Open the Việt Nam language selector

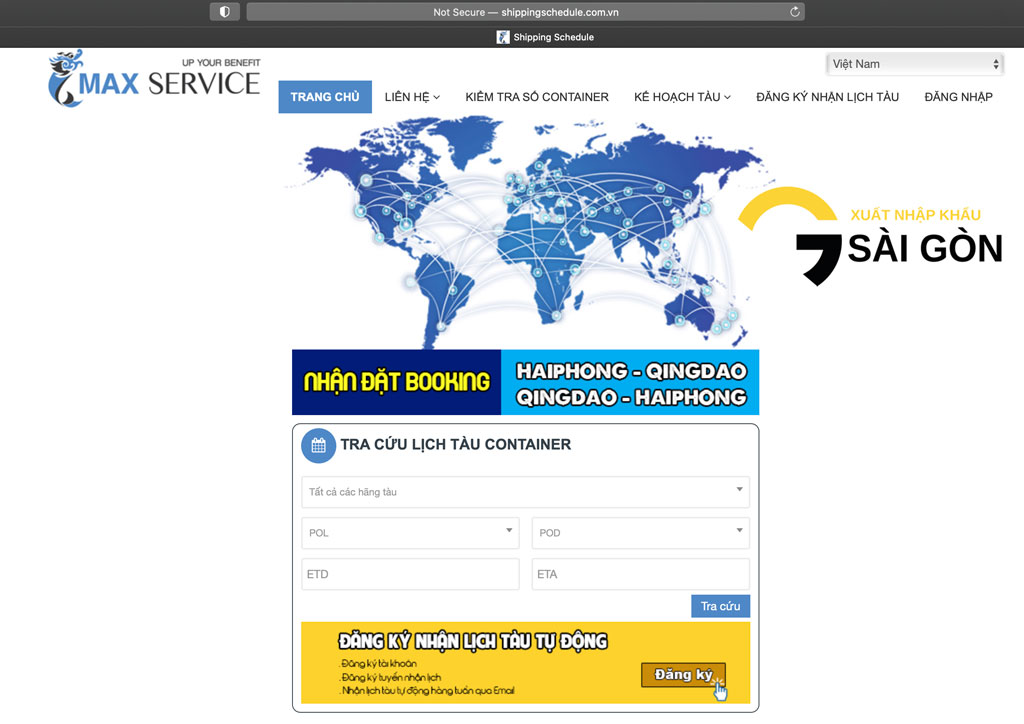tap(915, 64)
